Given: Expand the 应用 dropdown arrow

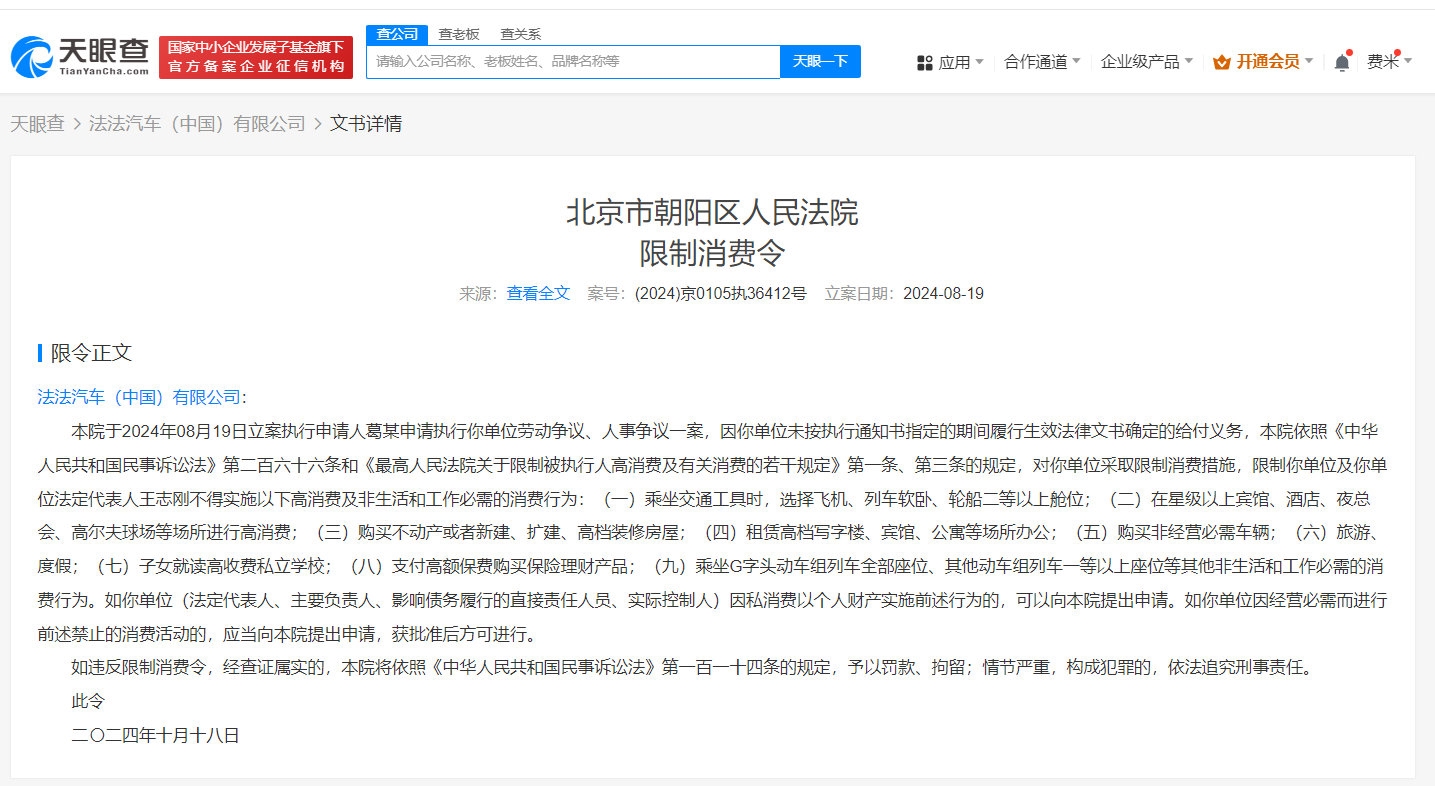Looking at the screenshot, I should tap(980, 62).
